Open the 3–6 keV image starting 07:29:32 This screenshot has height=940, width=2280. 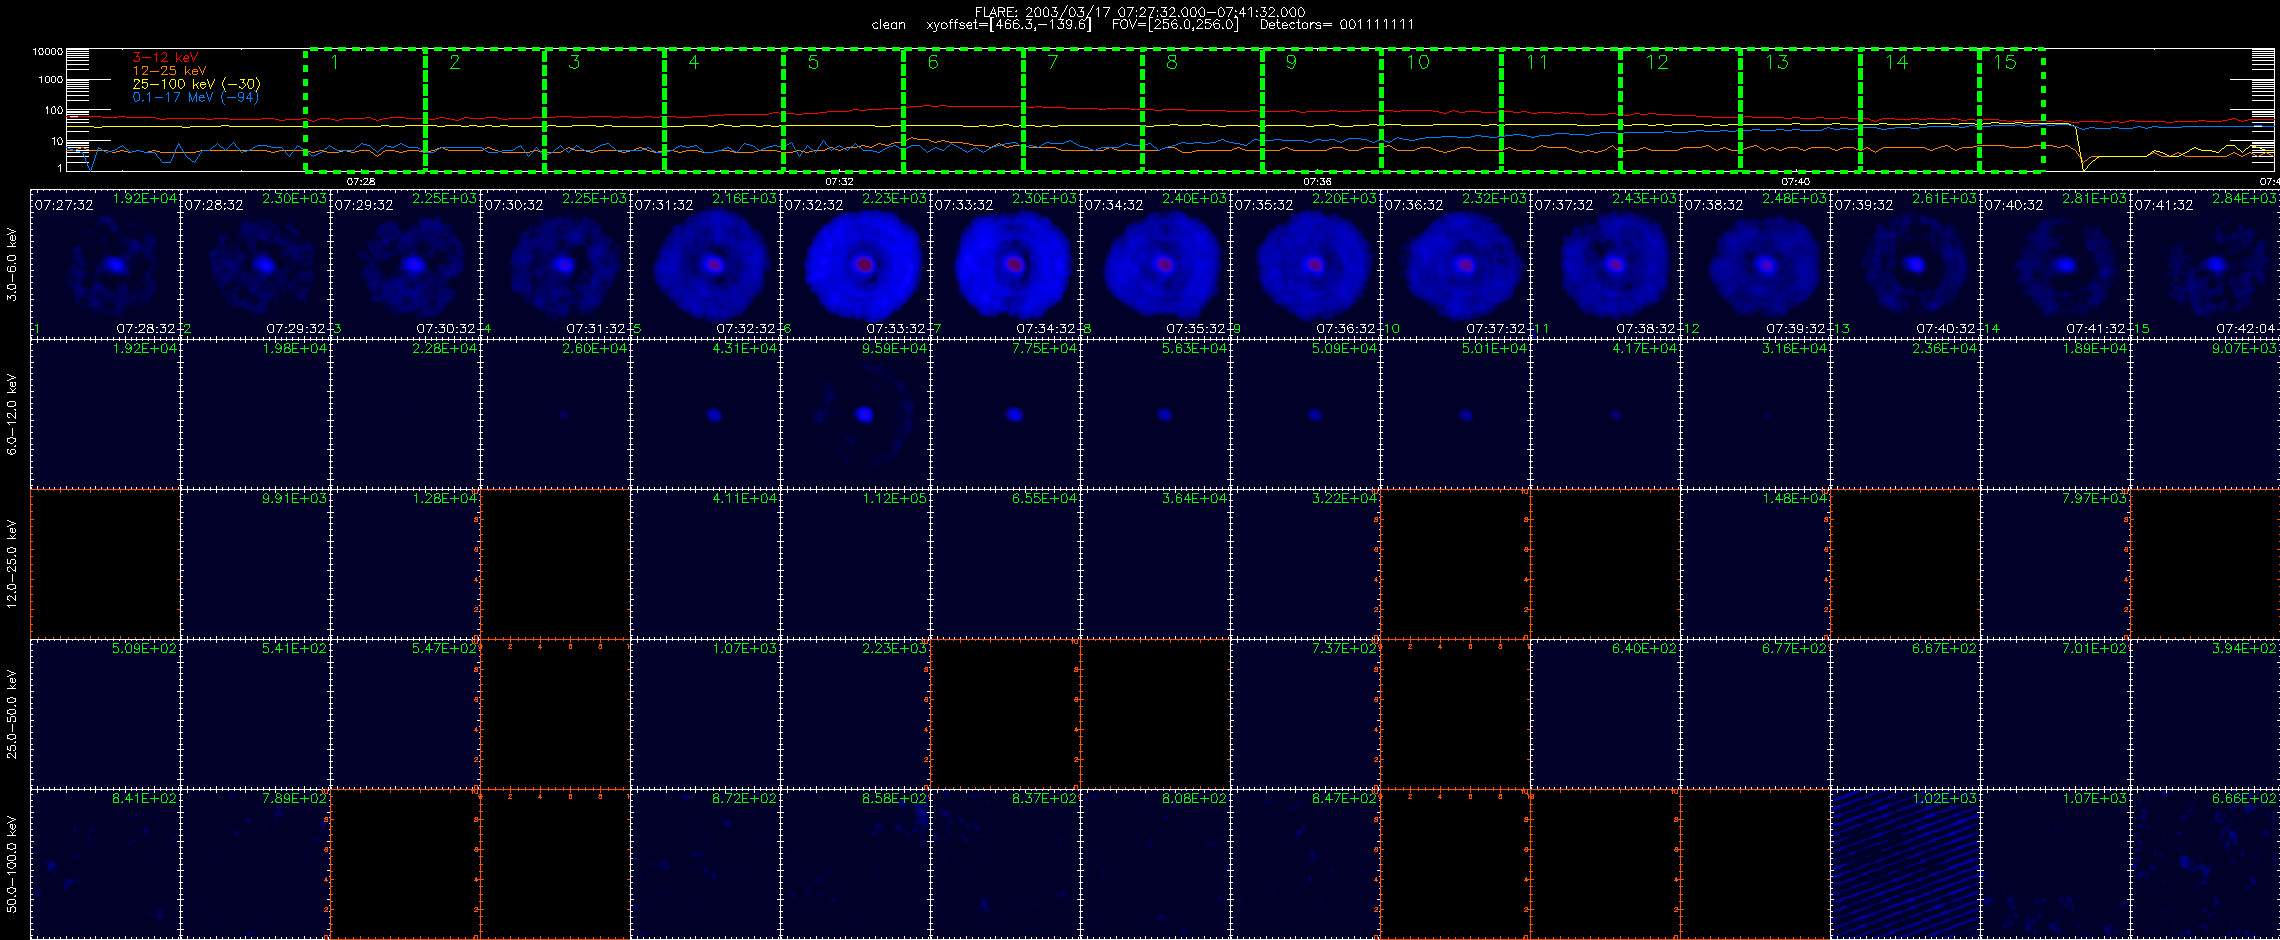point(406,264)
